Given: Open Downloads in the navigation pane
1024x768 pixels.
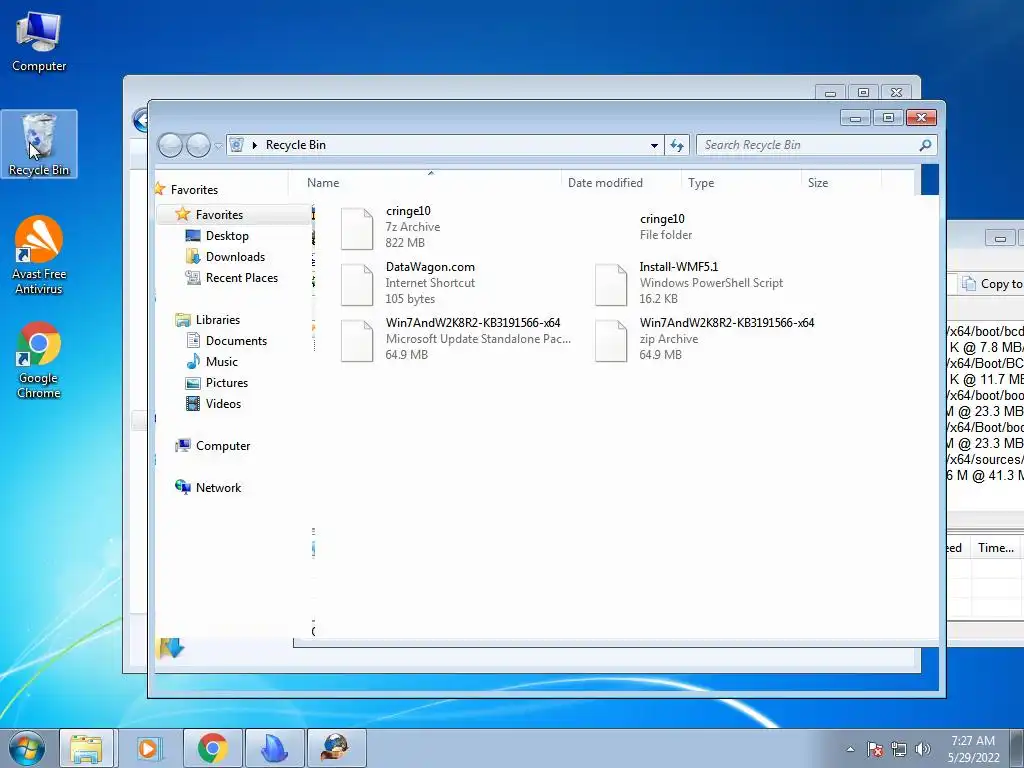Looking at the screenshot, I should tap(235, 257).
